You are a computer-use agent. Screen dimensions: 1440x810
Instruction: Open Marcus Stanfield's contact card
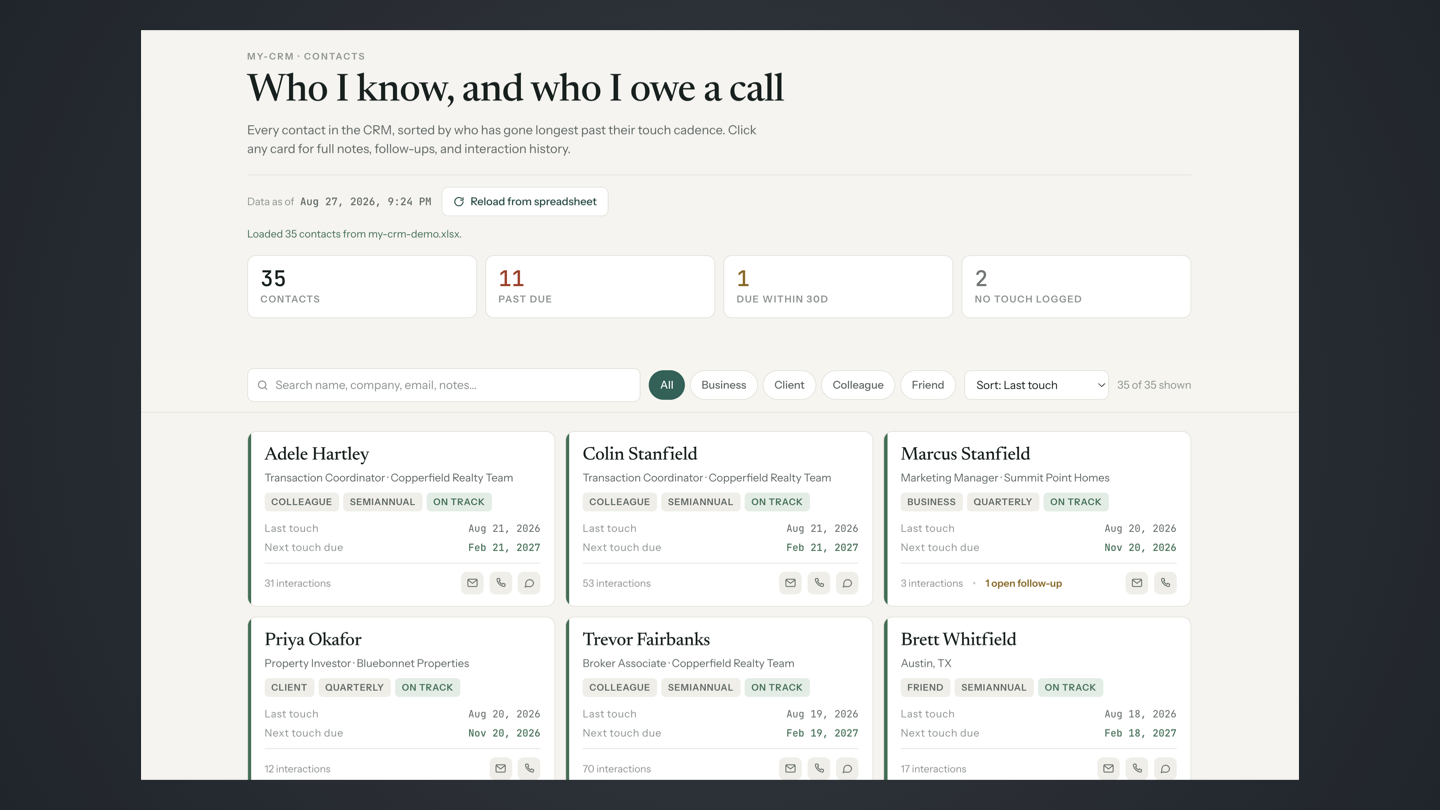tap(1037, 519)
